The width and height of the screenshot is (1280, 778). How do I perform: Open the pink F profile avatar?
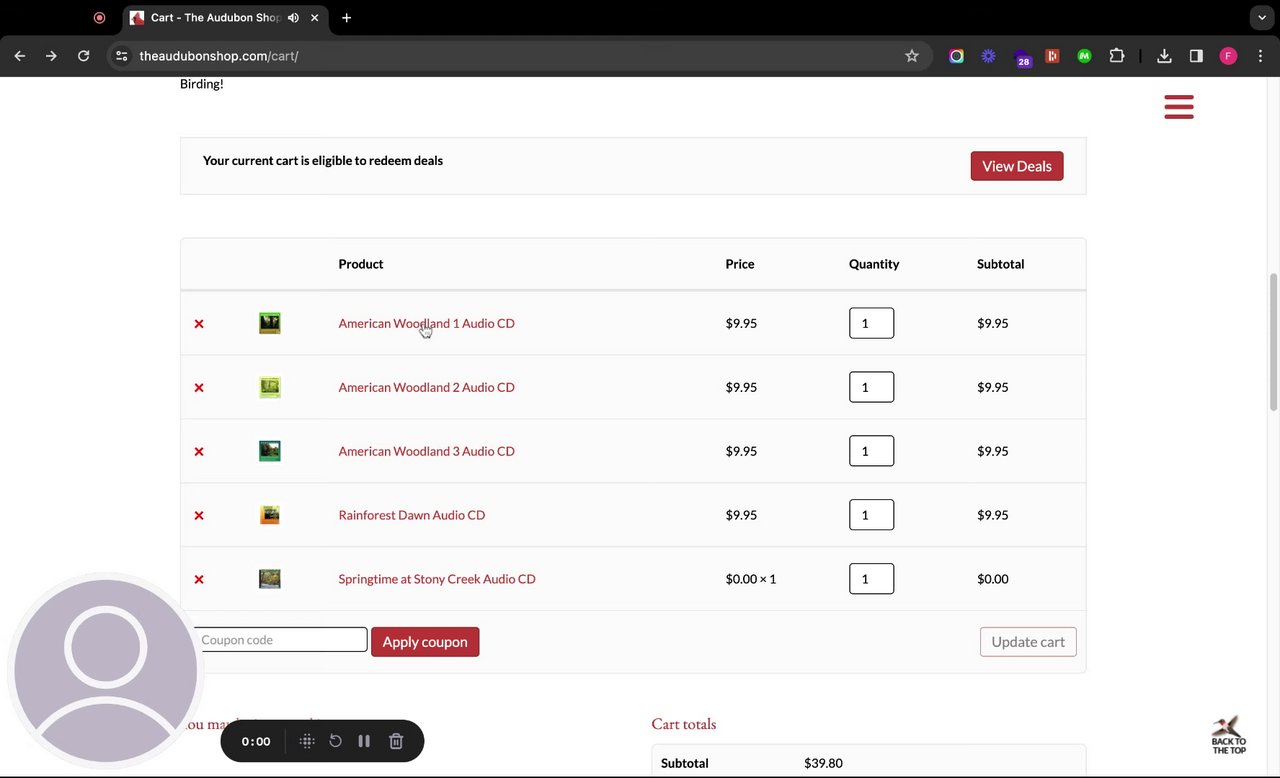tap(1228, 56)
